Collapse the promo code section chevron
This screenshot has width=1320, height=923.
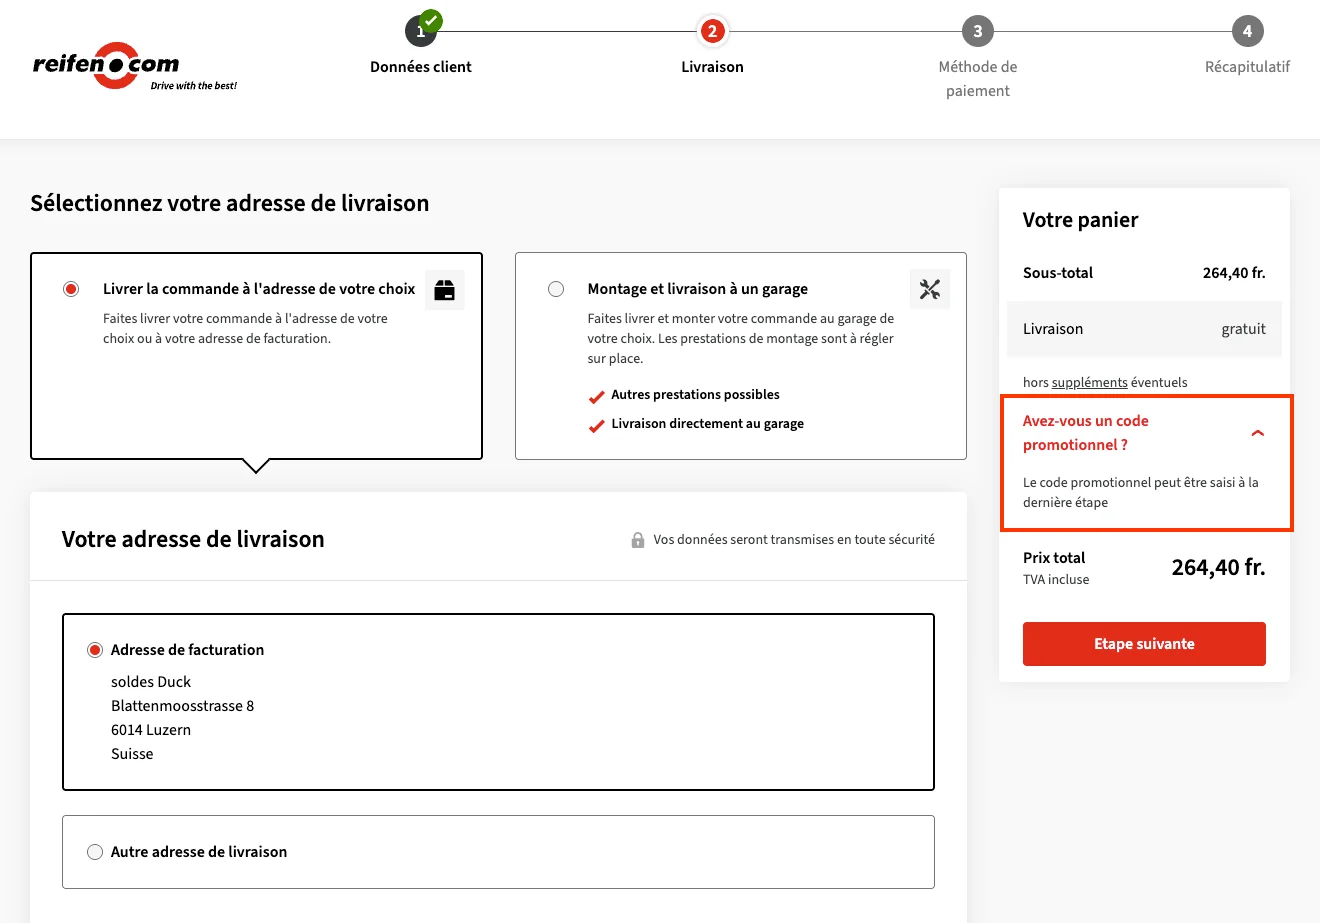(1257, 433)
